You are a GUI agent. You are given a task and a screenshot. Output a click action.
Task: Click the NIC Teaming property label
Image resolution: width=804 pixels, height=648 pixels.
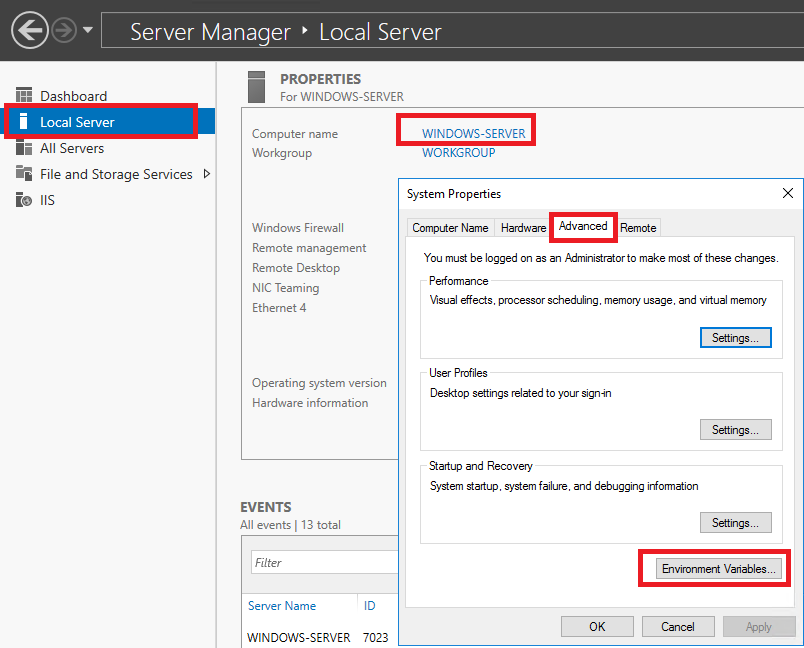(x=286, y=288)
